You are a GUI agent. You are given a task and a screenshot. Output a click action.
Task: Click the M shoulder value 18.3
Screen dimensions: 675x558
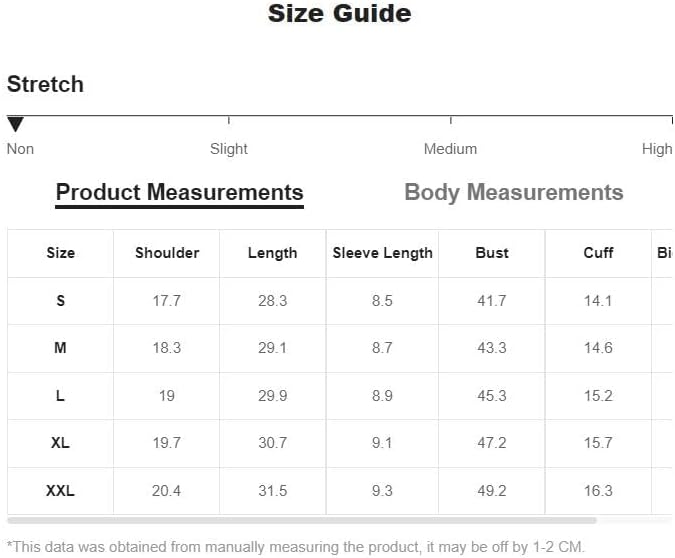(x=167, y=347)
